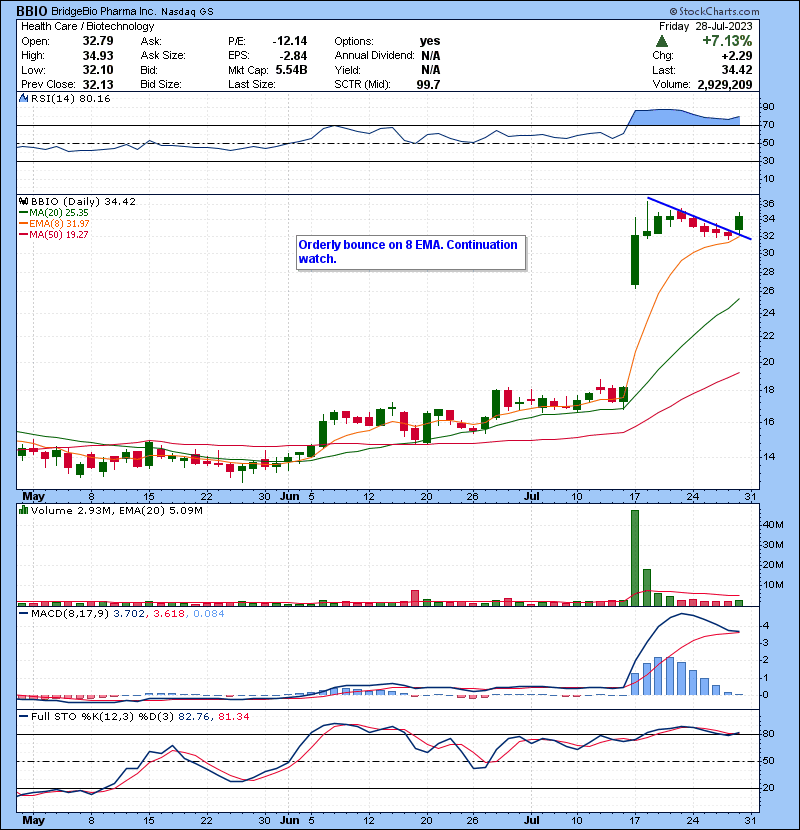
Task: Click the MA(50) 19.27 legend text
Action: (x=59, y=235)
